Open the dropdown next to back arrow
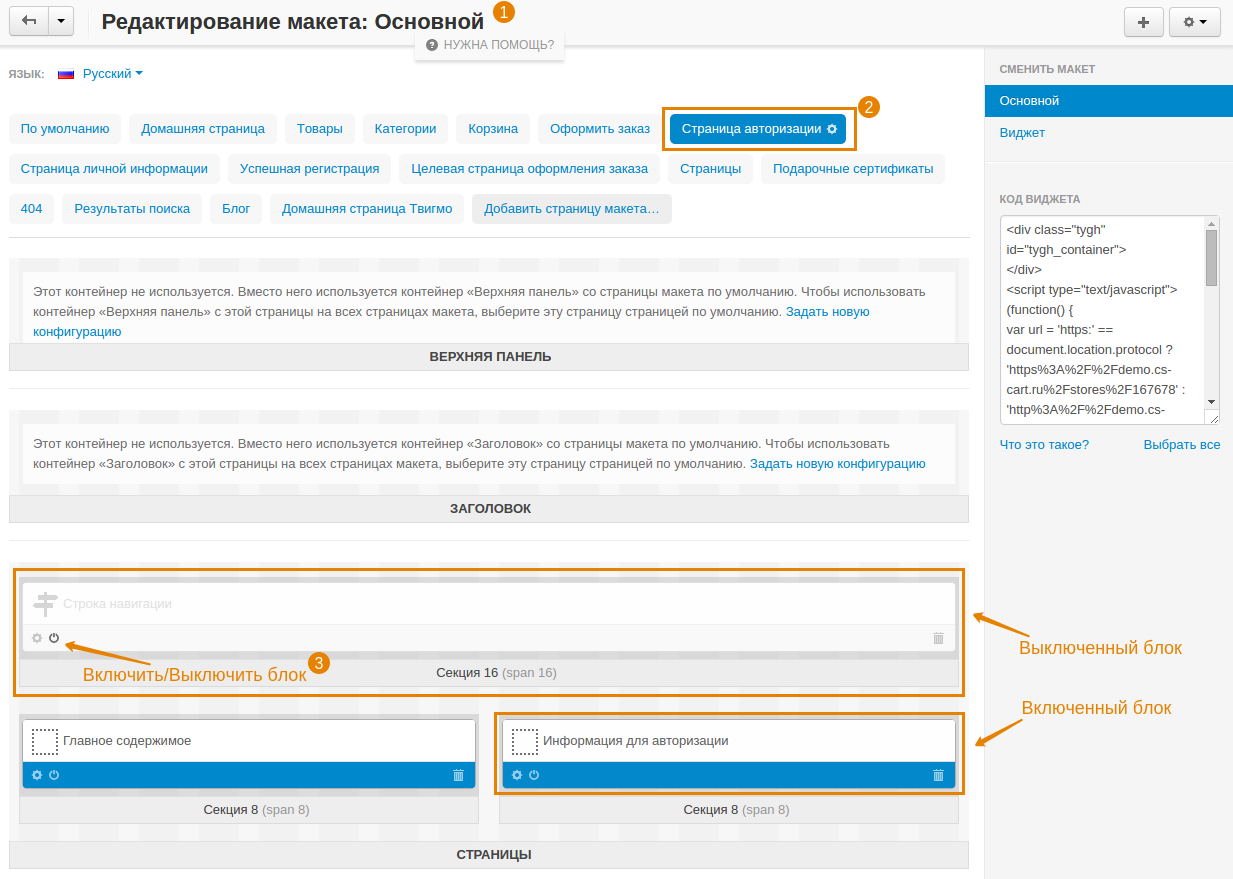 tap(61, 21)
